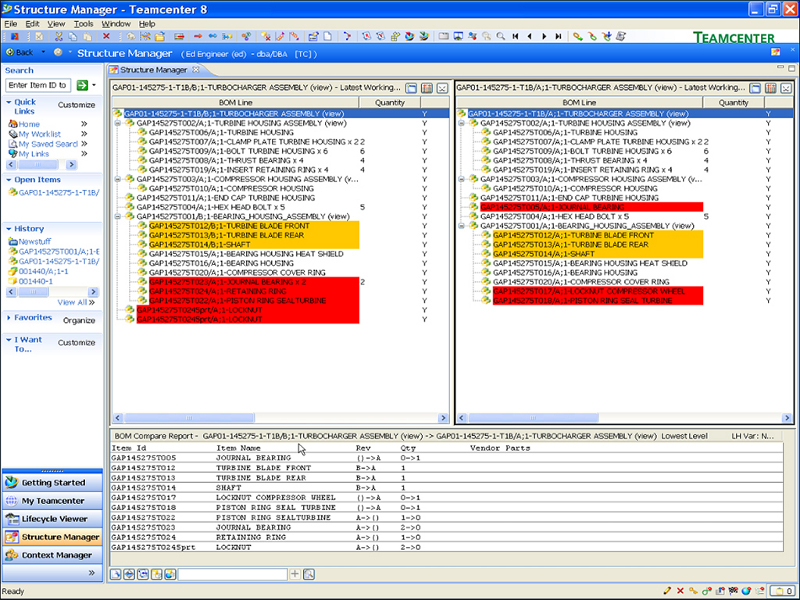Screen dimensions: 800x600
Task: Click the previous black left-arrow toolbar icon
Action: [x=530, y=36]
